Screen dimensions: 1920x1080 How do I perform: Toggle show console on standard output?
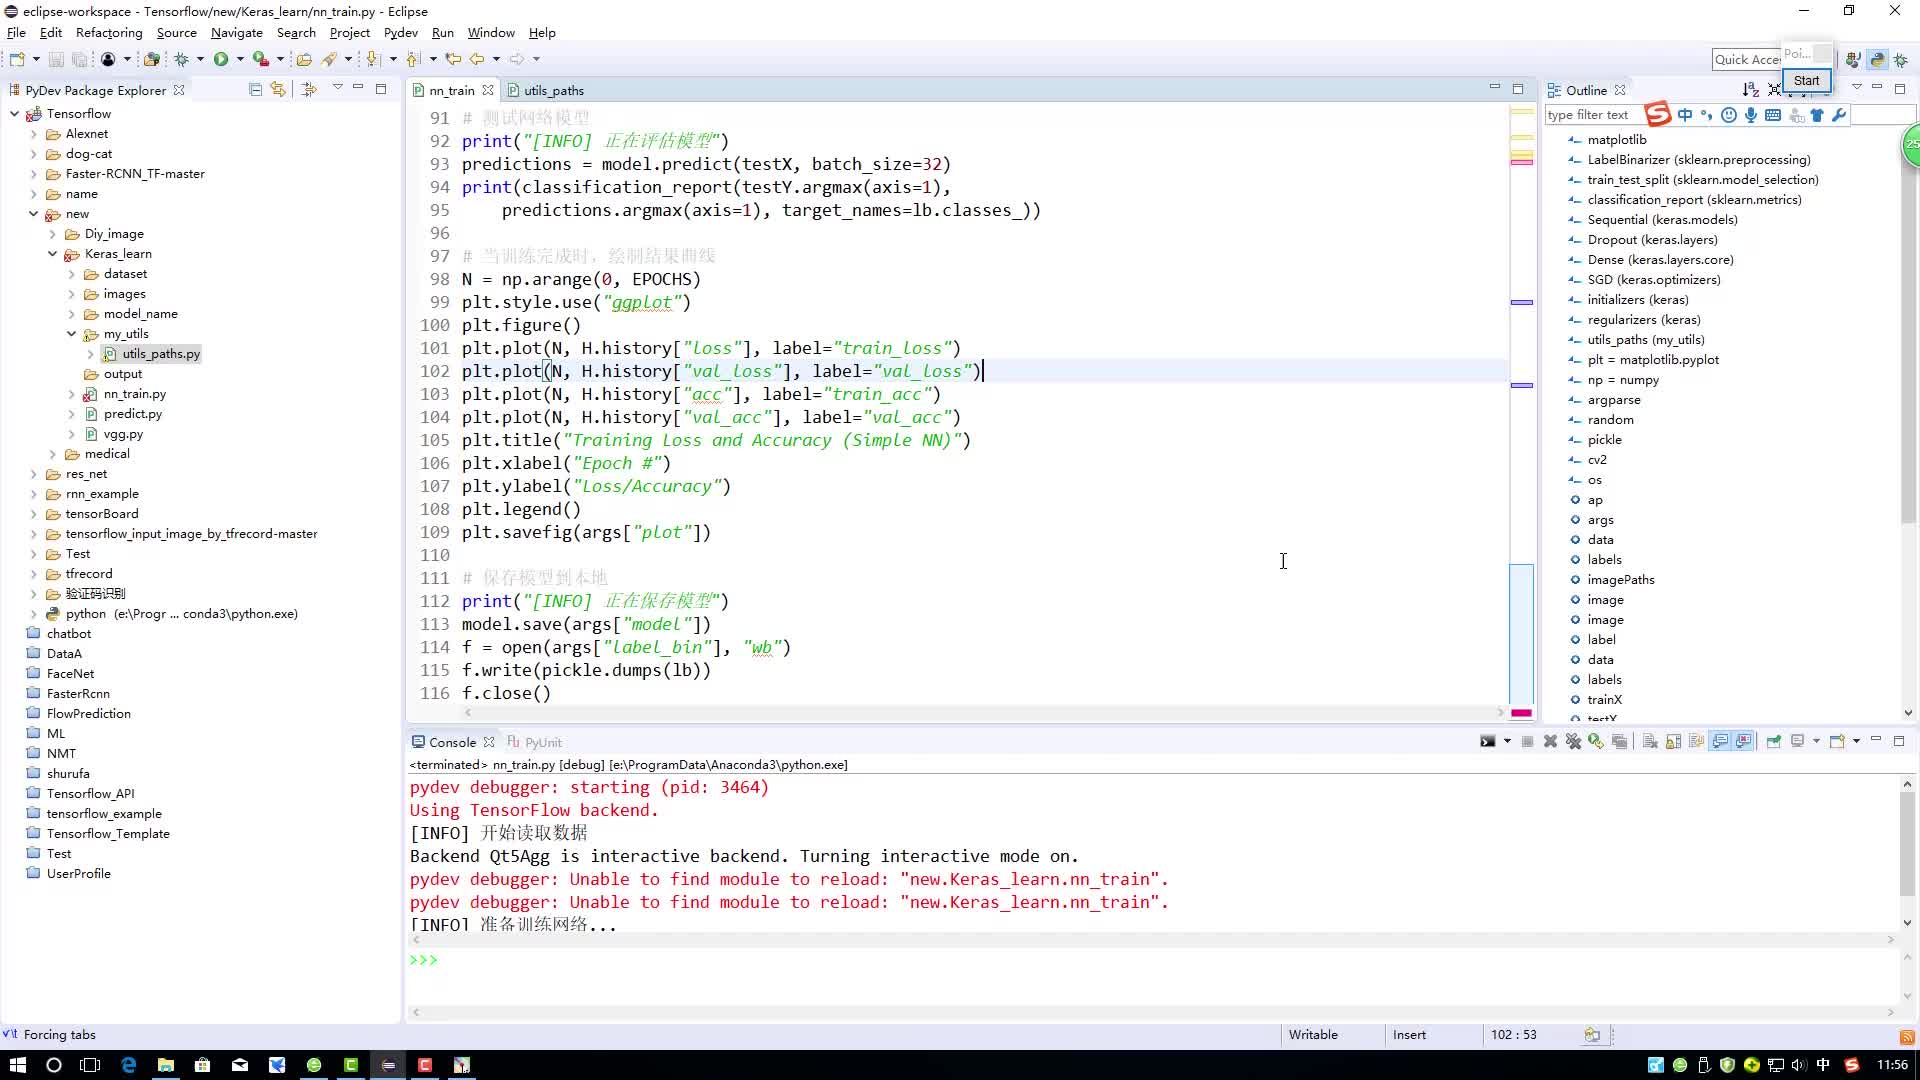(1720, 742)
